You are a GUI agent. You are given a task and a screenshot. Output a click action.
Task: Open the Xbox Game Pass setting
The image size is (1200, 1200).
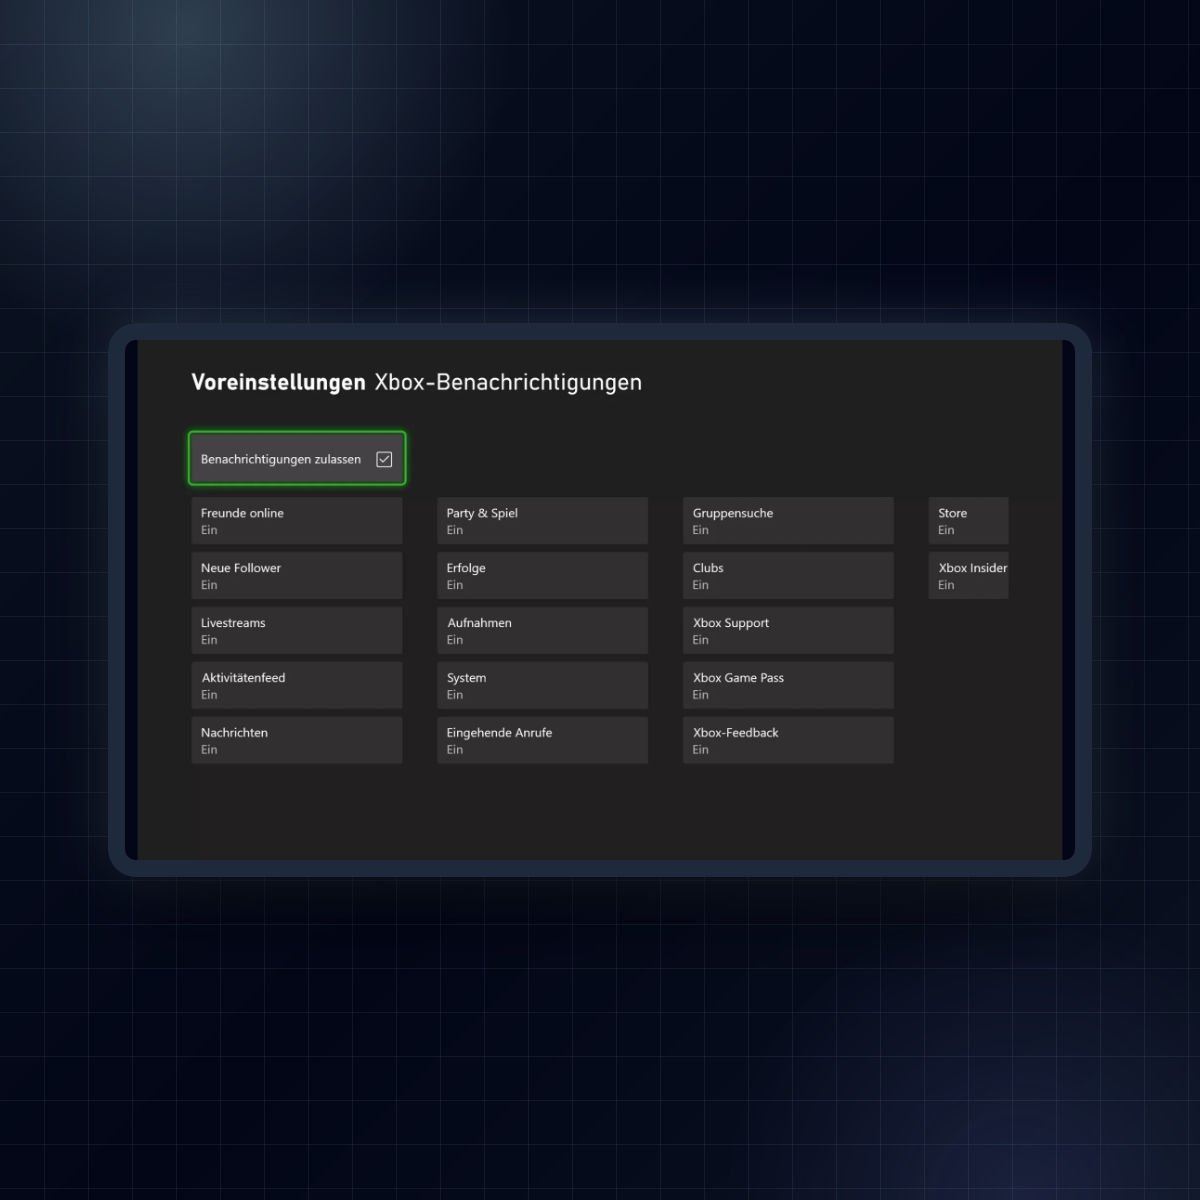[x=789, y=686]
